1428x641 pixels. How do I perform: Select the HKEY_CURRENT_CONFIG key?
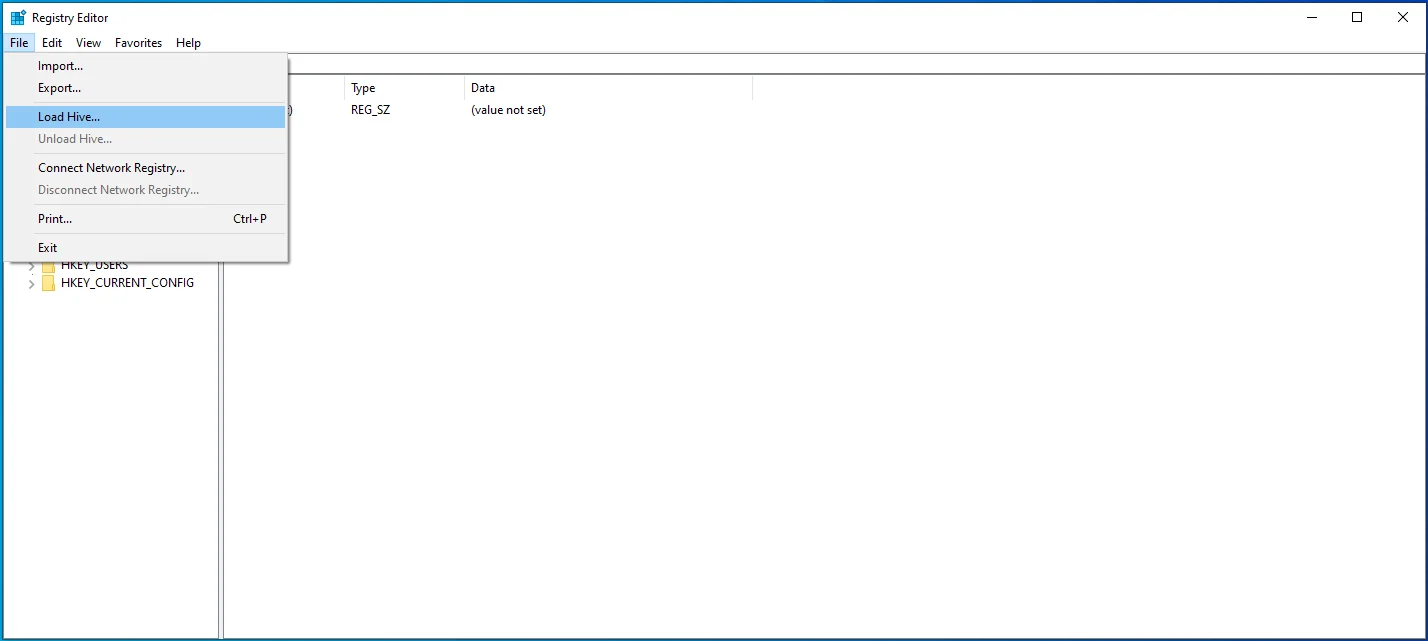127,283
